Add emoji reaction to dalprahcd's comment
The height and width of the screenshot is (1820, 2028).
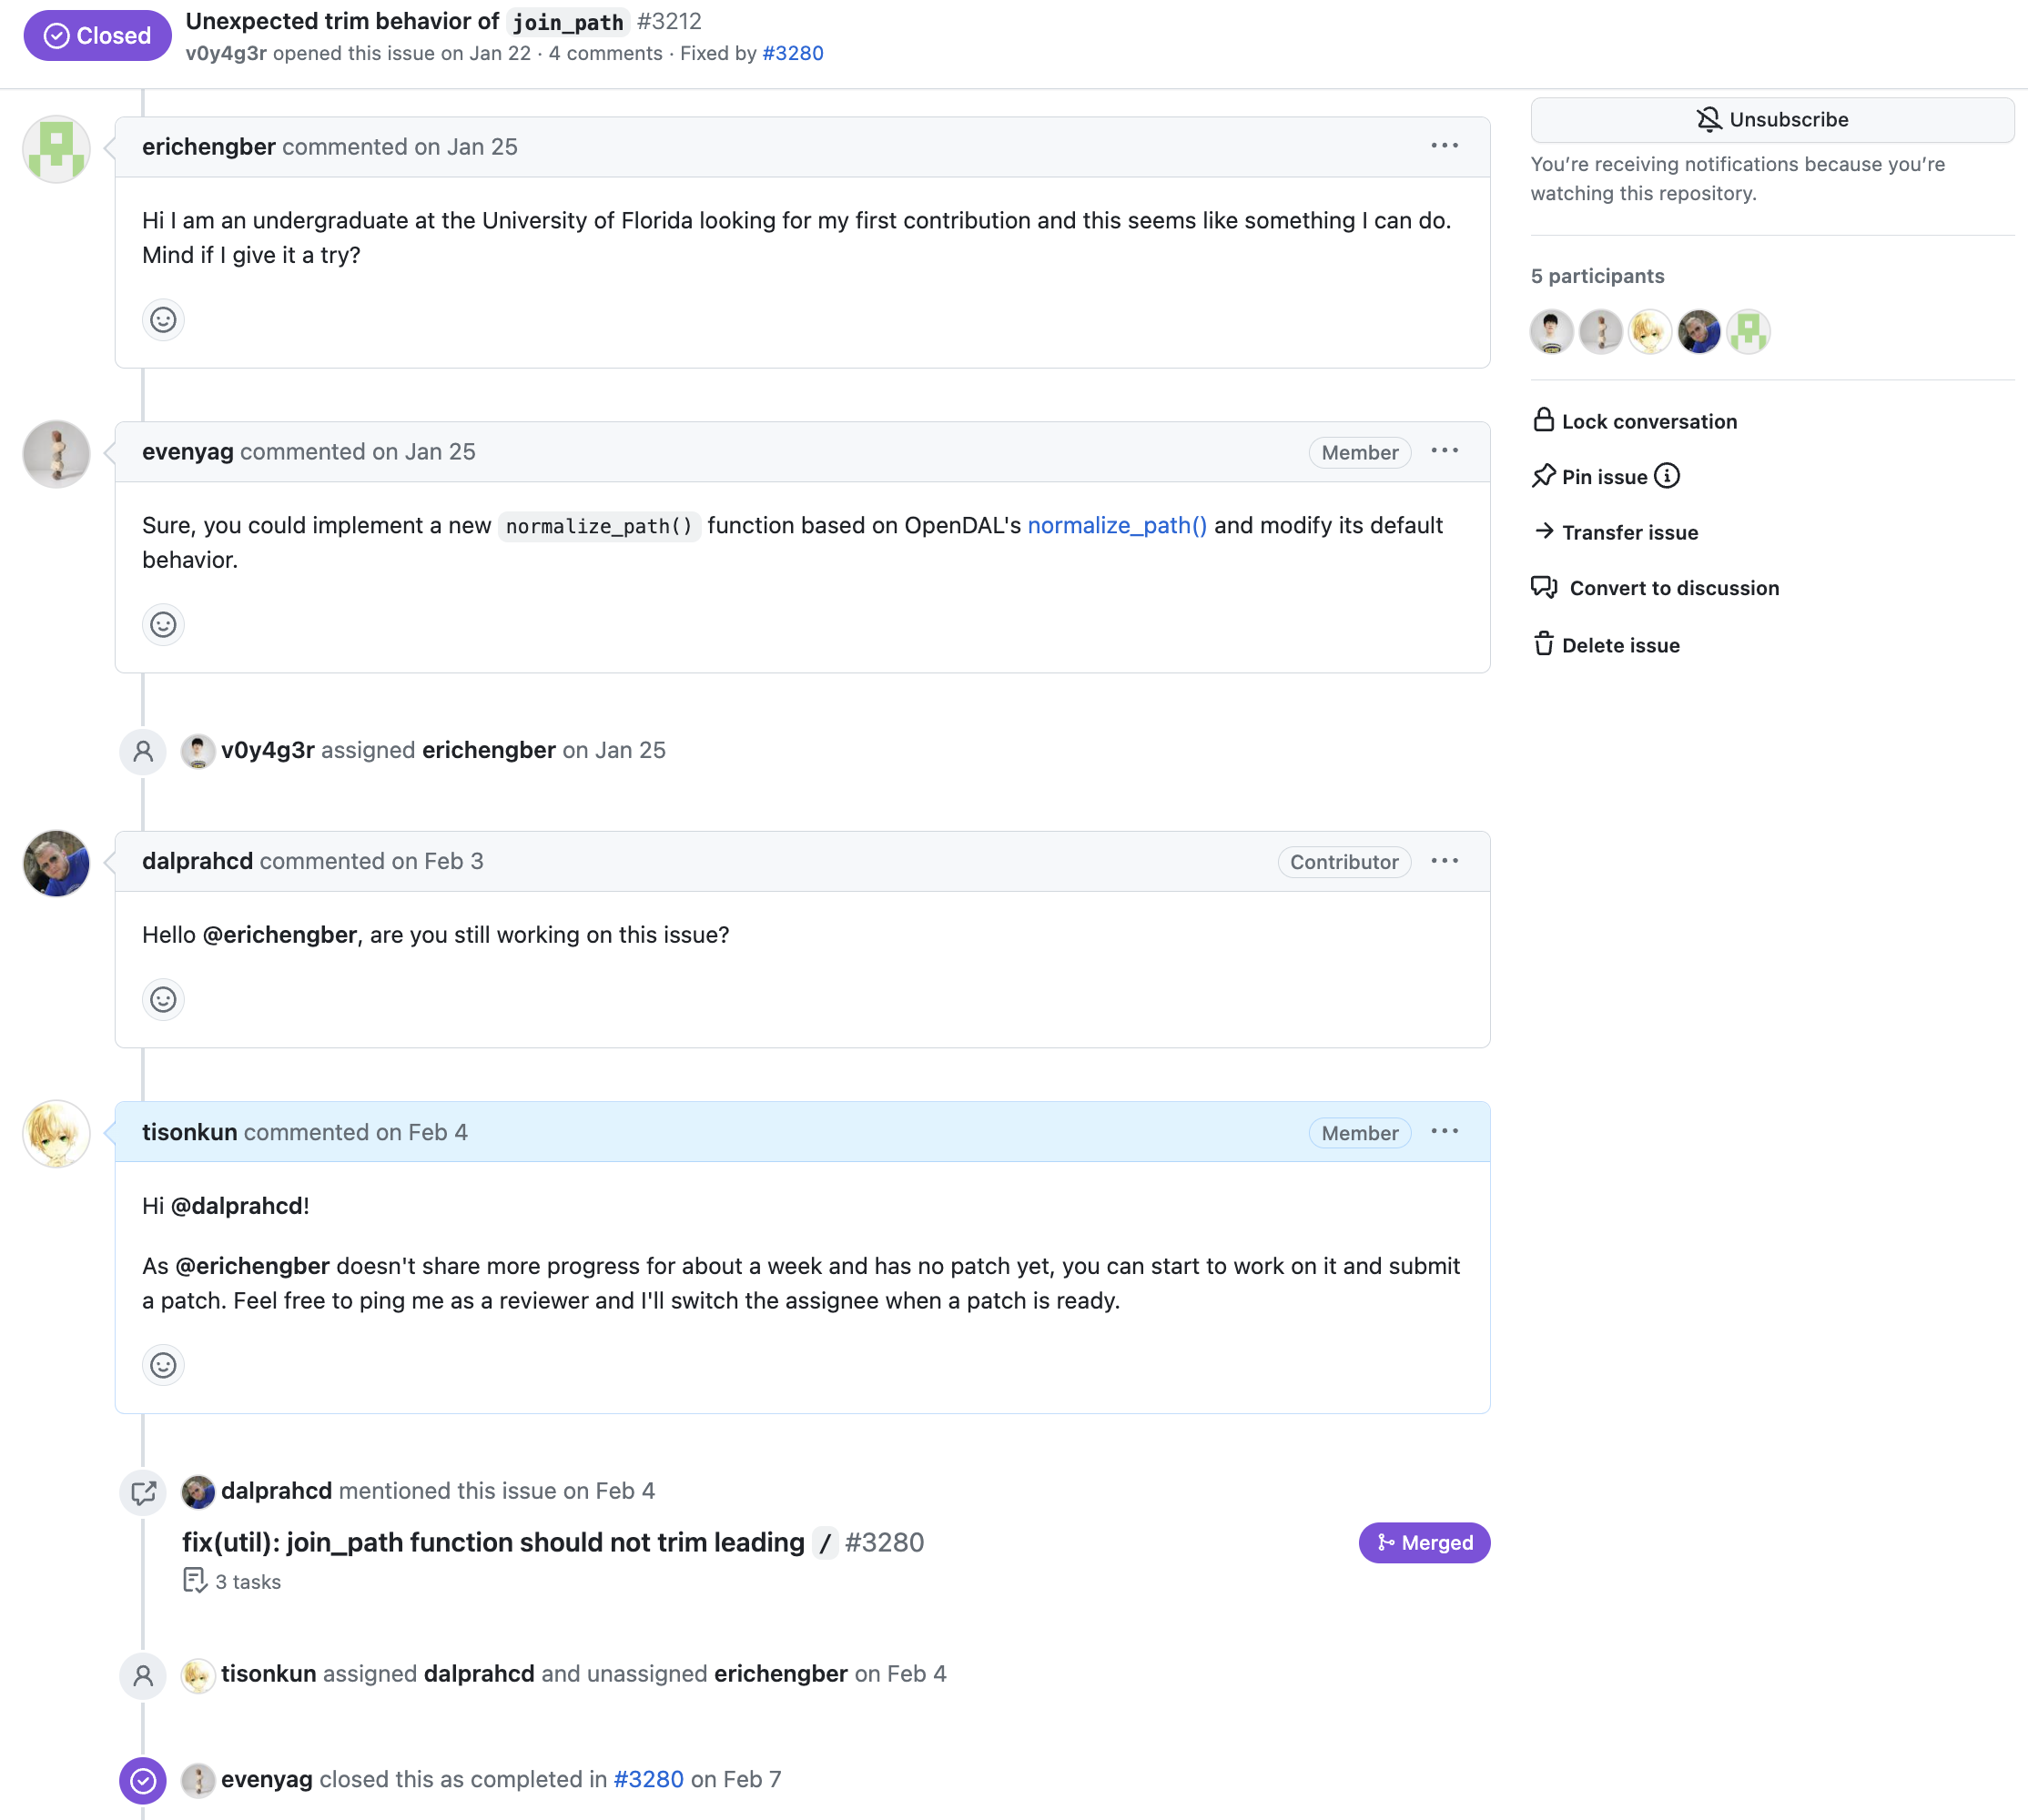163,1000
